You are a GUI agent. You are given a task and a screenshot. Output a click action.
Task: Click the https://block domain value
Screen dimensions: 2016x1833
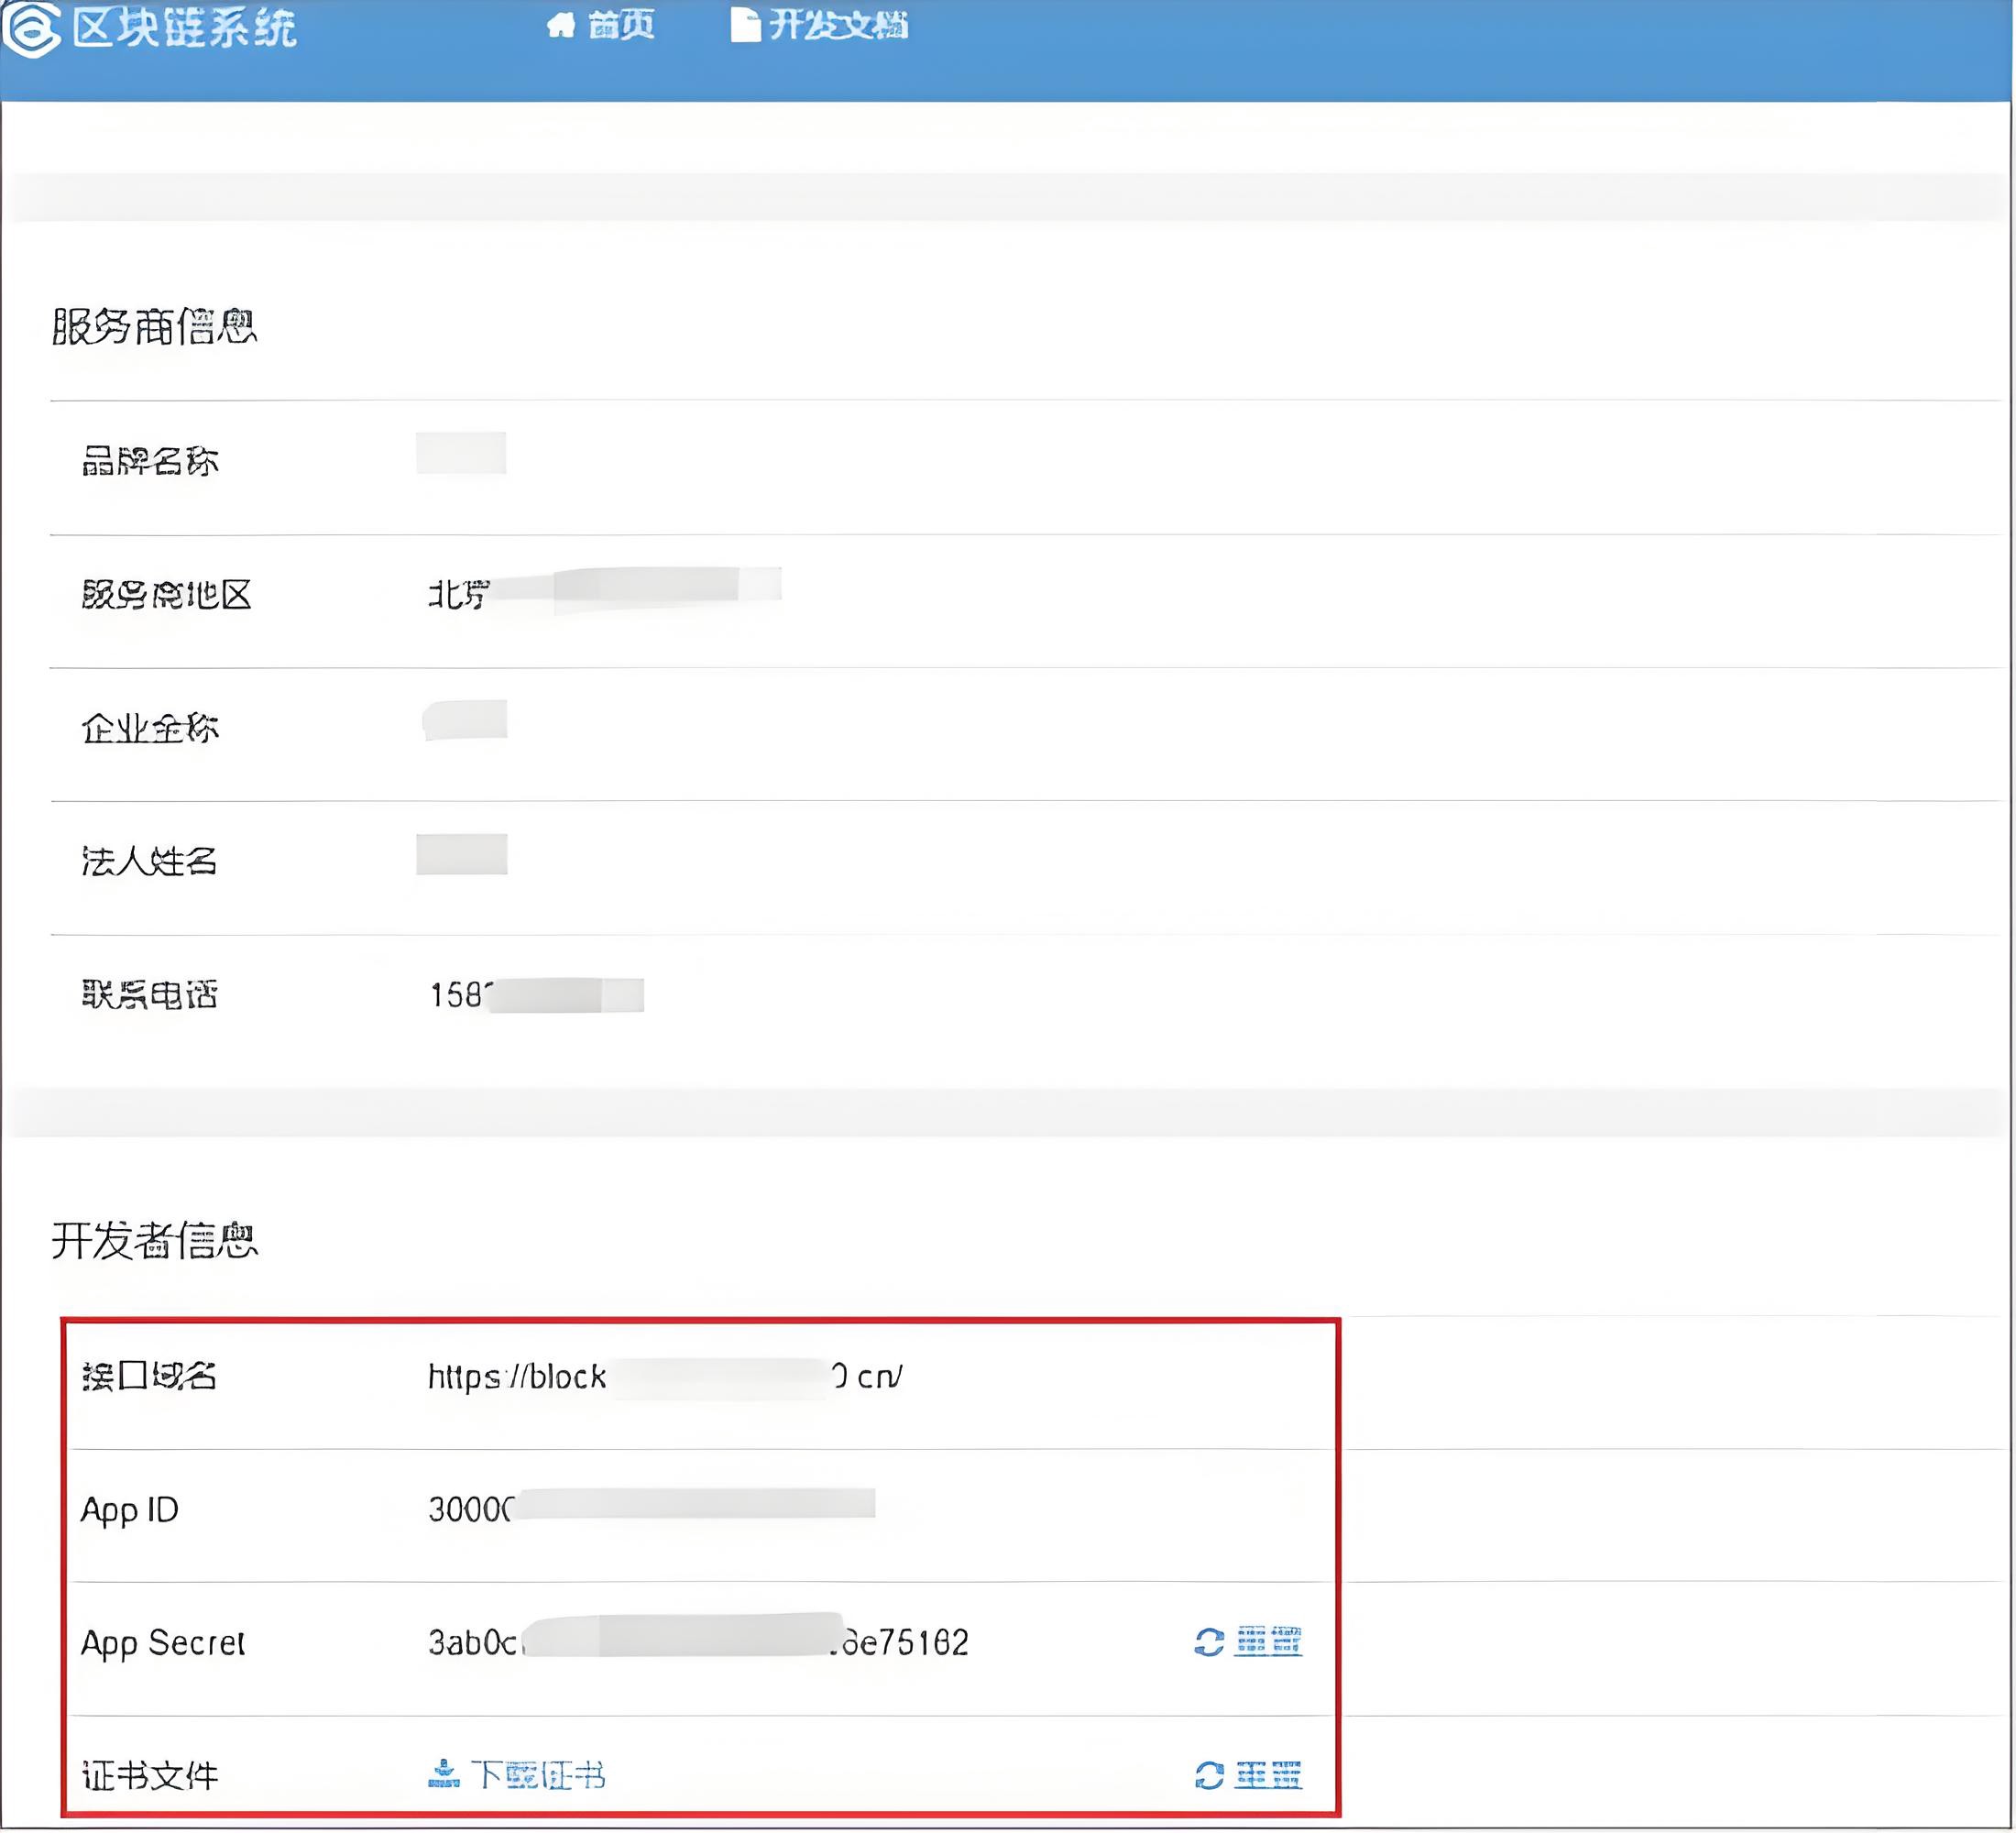(x=665, y=1377)
